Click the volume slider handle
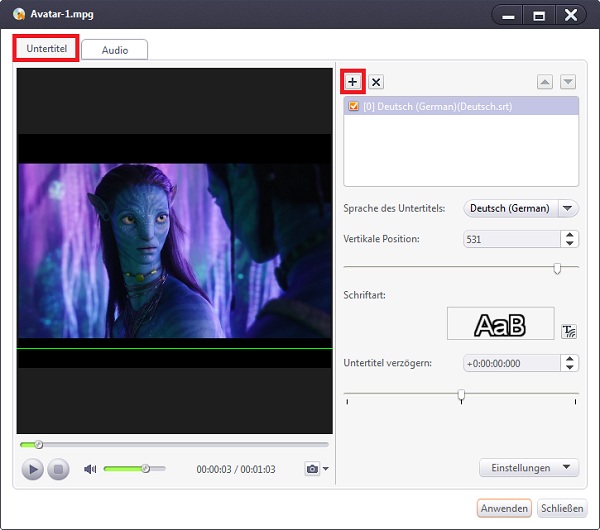This screenshot has width=600, height=530. click(x=145, y=468)
